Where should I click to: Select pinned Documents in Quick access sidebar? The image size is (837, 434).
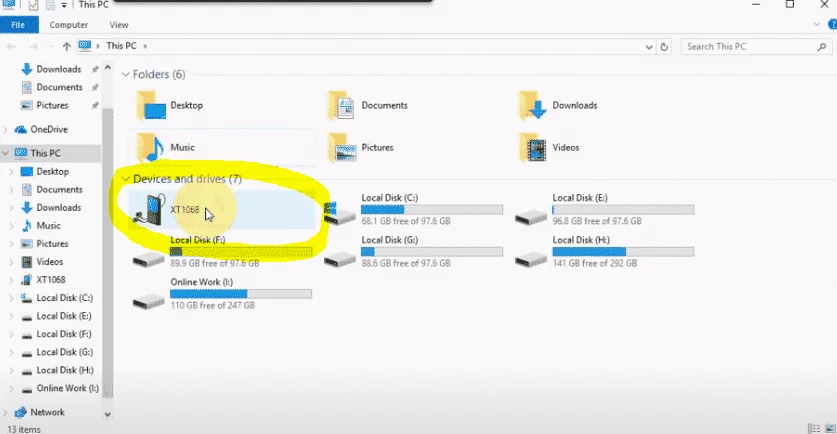coord(59,88)
